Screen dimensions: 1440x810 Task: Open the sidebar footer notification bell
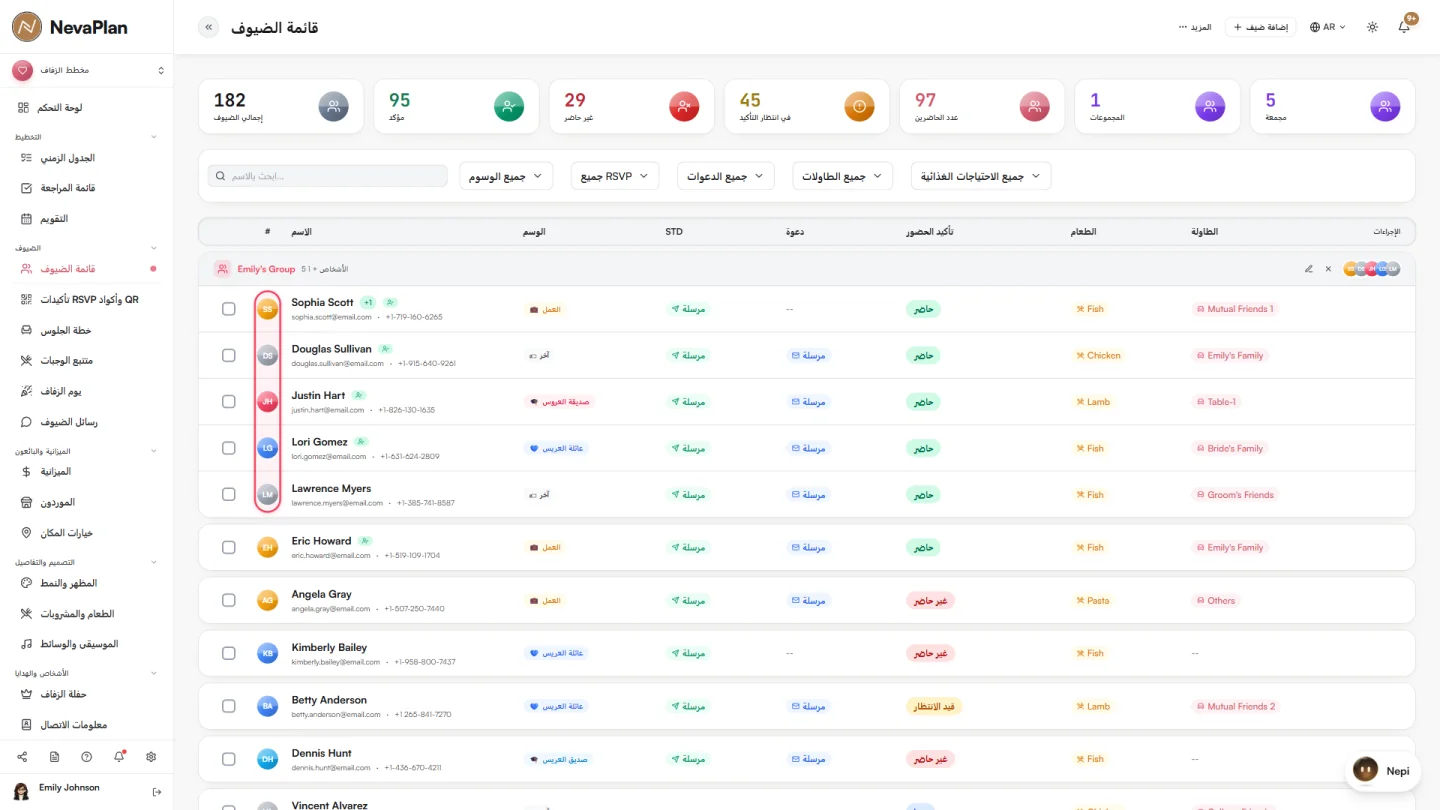pos(119,757)
